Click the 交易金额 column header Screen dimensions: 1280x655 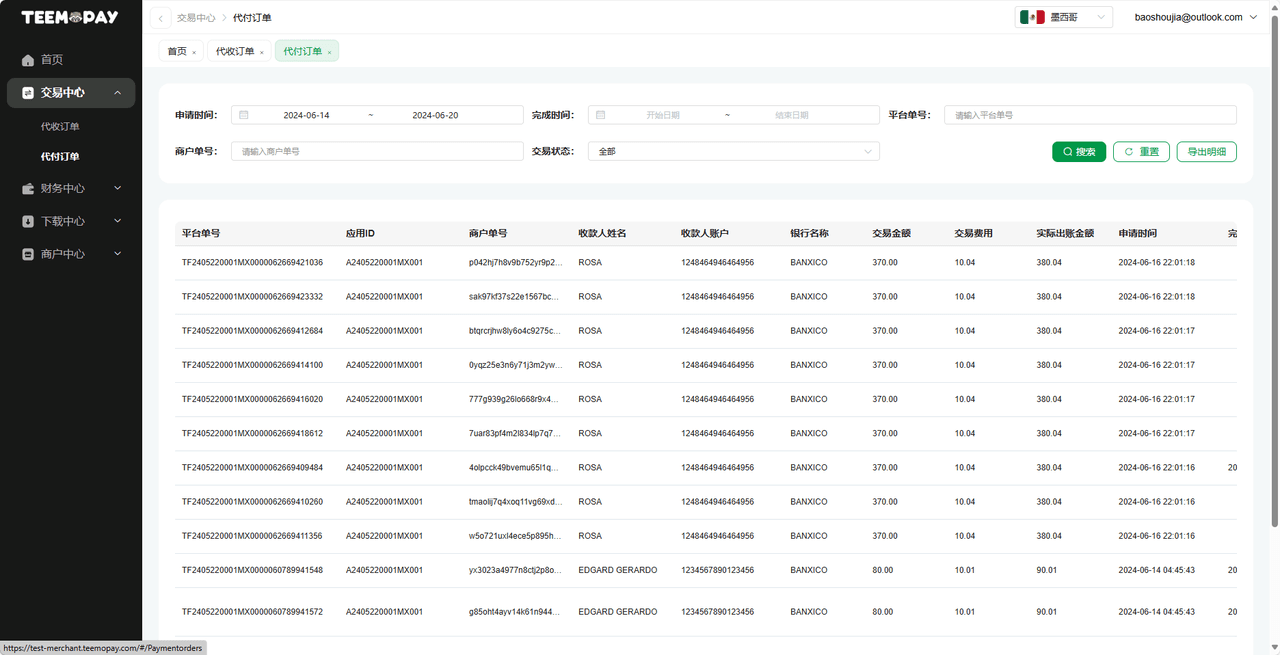click(x=891, y=233)
